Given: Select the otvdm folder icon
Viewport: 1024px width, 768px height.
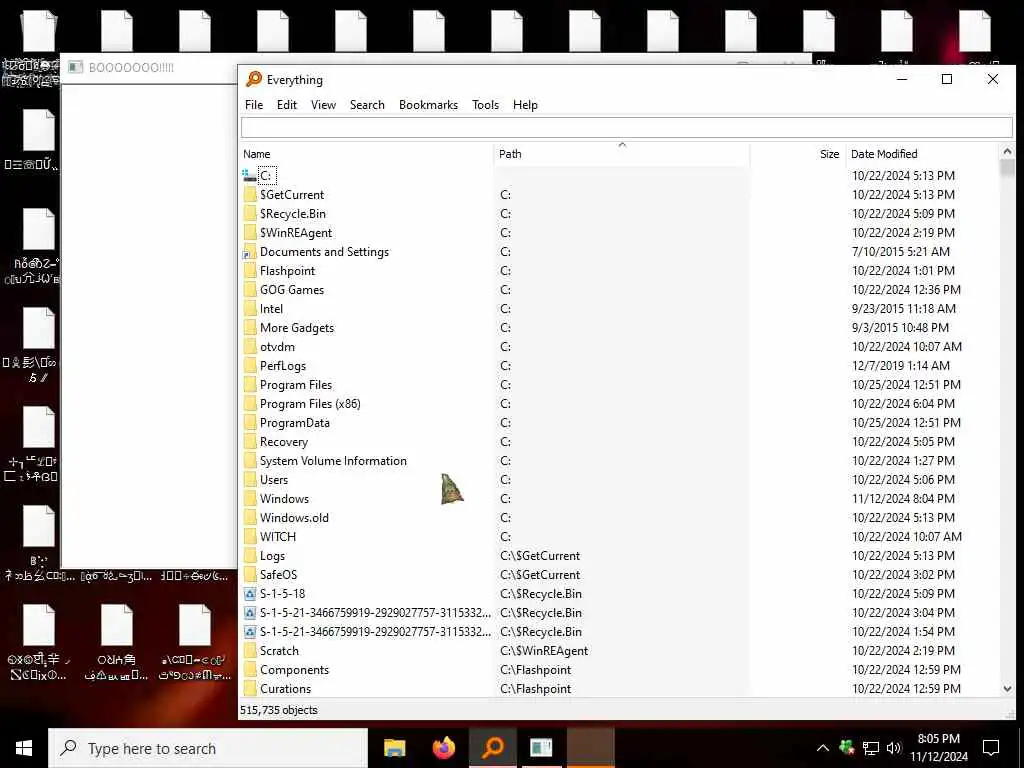Looking at the screenshot, I should [x=249, y=347].
